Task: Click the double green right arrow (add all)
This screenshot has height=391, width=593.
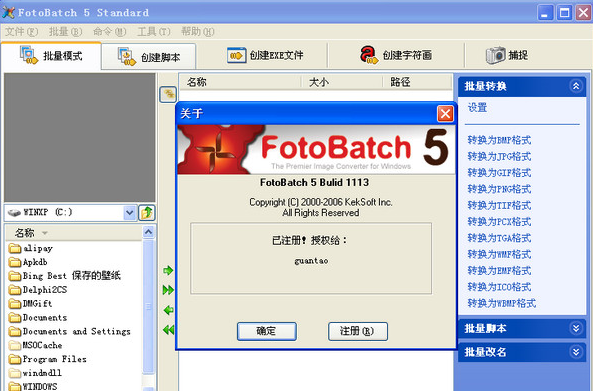Action: click(168, 290)
